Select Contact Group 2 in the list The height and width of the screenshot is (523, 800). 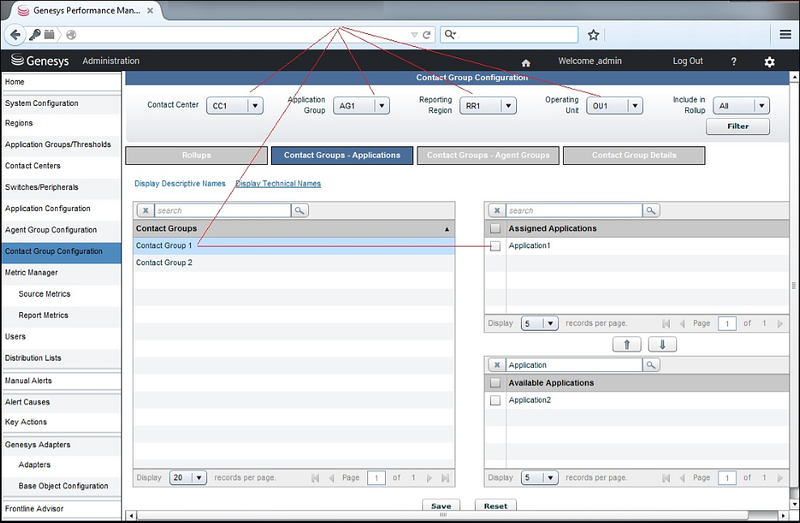point(164,263)
